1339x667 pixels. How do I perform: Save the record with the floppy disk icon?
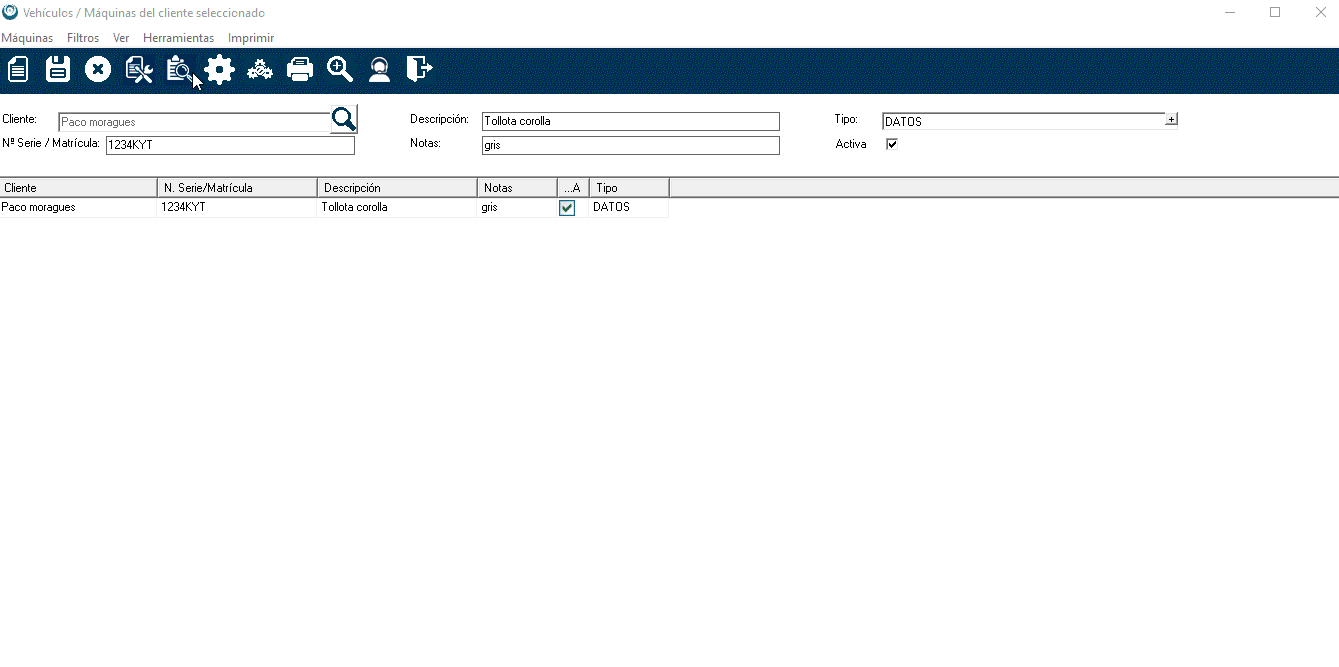[x=58, y=69]
